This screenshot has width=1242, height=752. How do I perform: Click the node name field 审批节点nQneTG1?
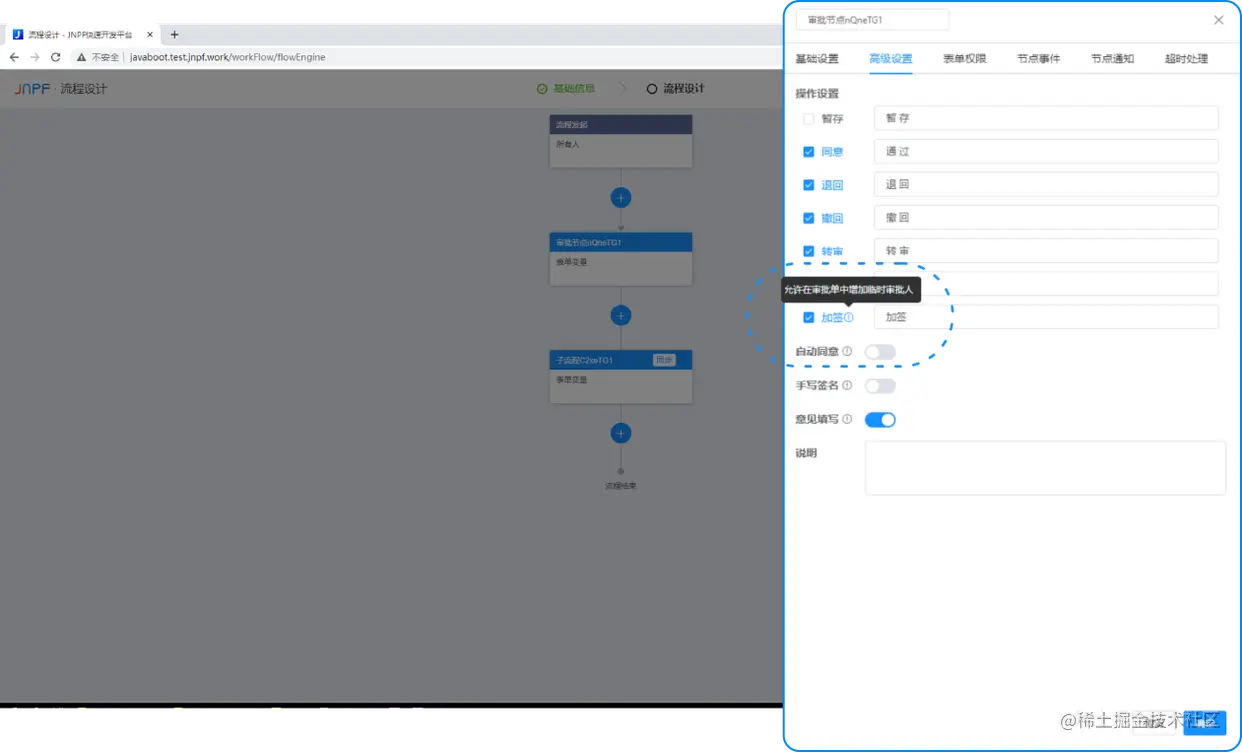pos(872,20)
